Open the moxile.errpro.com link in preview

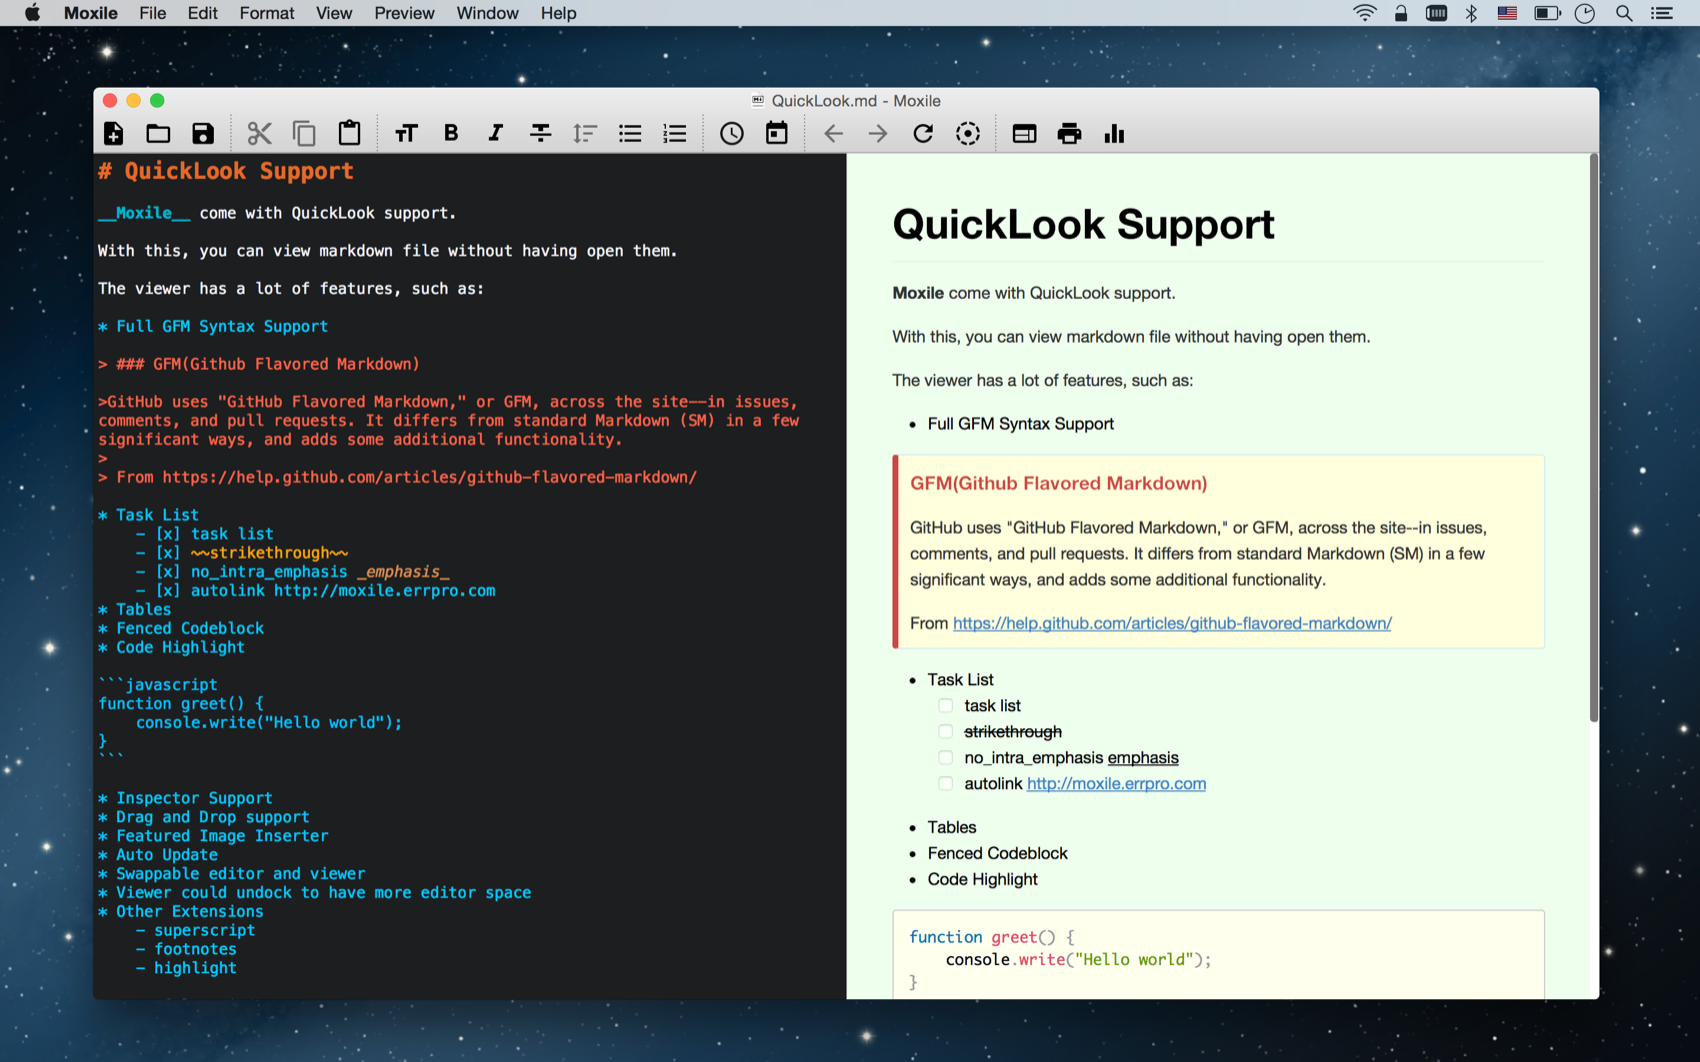point(1116,783)
